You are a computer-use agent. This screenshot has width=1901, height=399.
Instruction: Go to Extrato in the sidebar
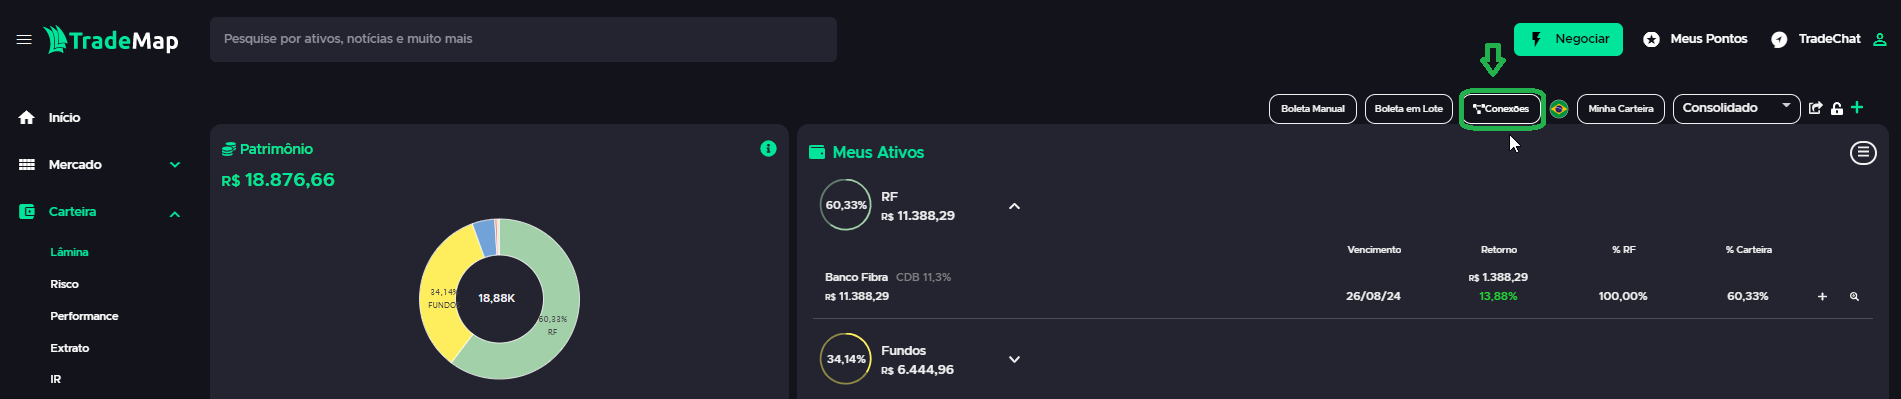[70, 348]
